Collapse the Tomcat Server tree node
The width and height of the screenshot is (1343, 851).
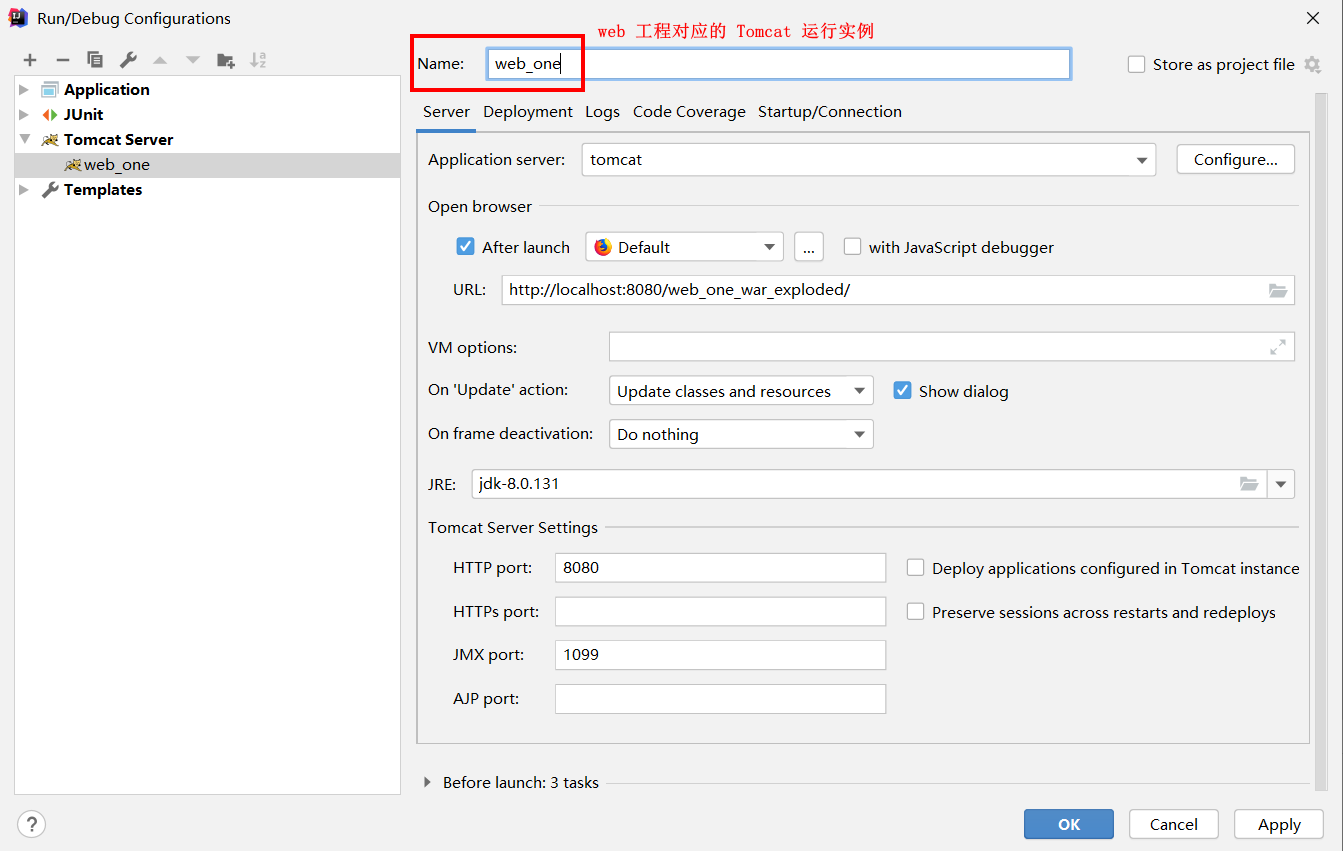[x=24, y=140]
